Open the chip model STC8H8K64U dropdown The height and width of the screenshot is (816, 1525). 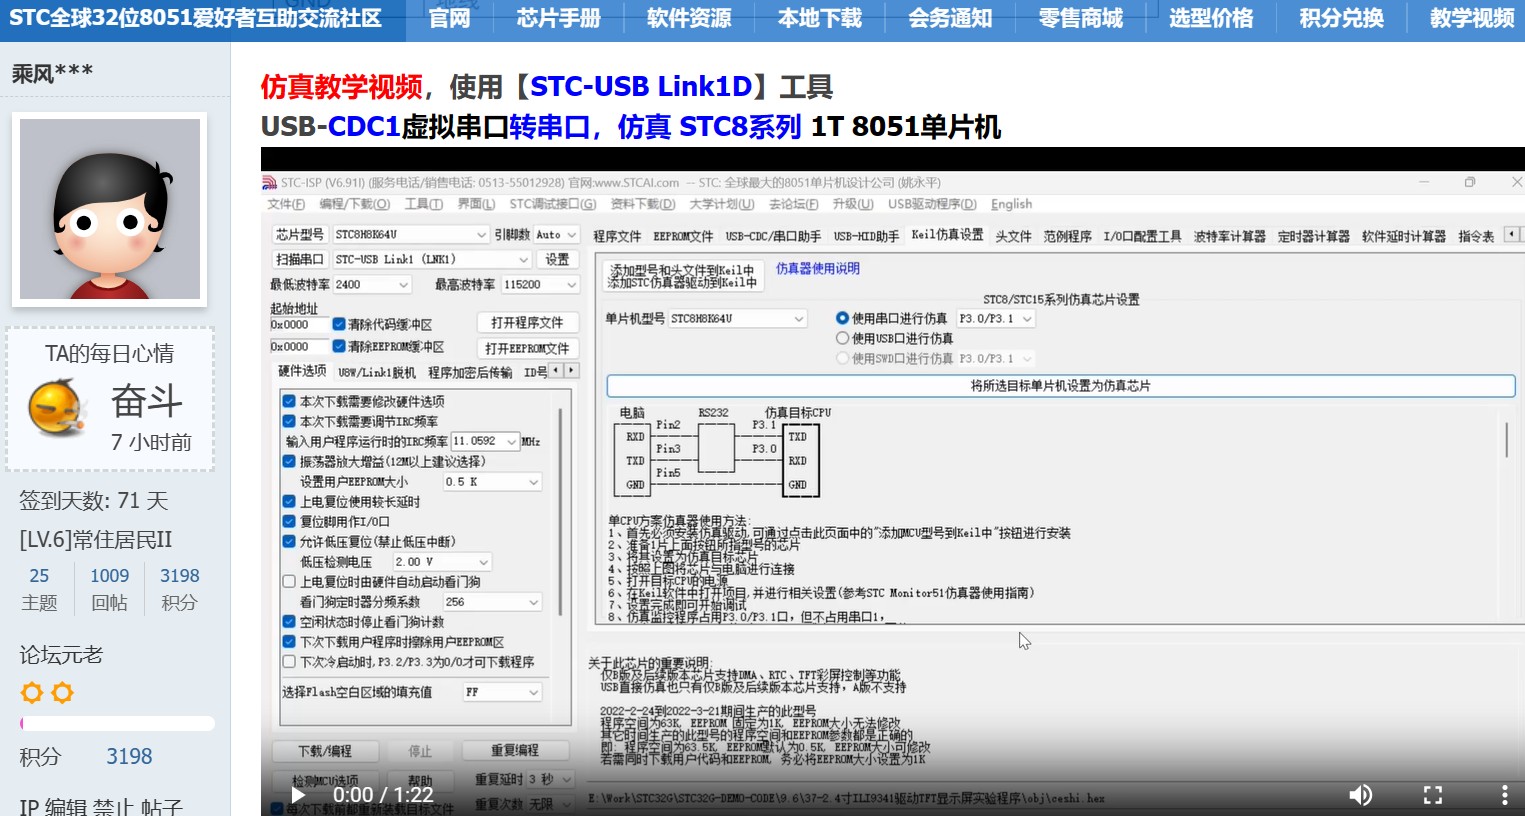[x=410, y=234]
